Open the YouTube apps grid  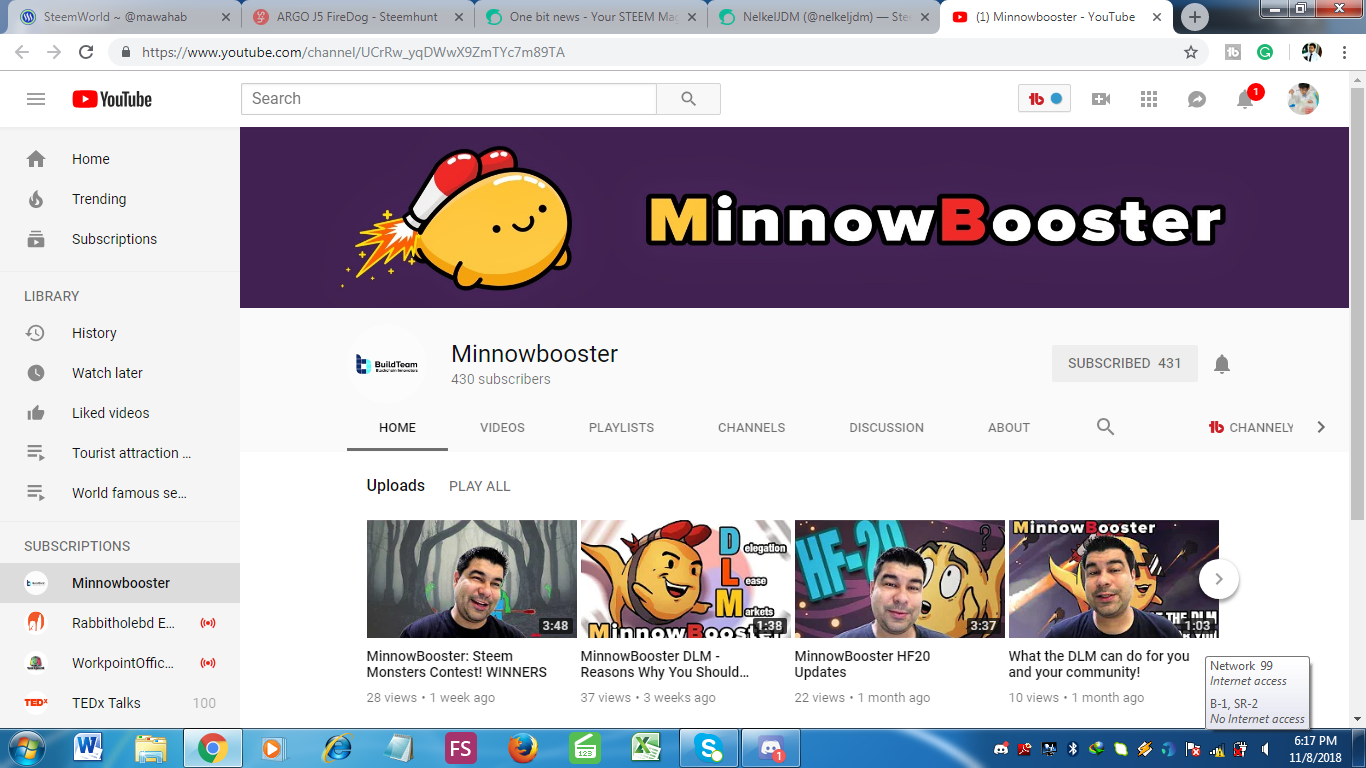[1149, 99]
